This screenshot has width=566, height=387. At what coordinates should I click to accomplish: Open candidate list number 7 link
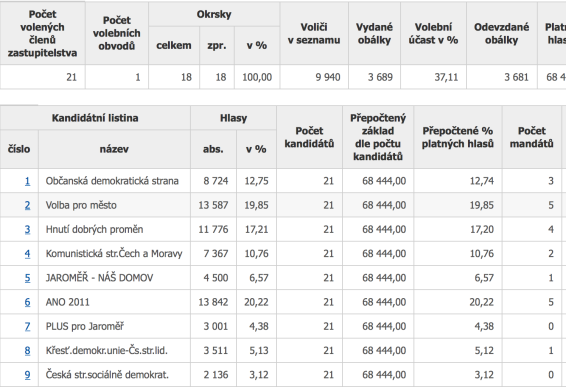click(27, 326)
